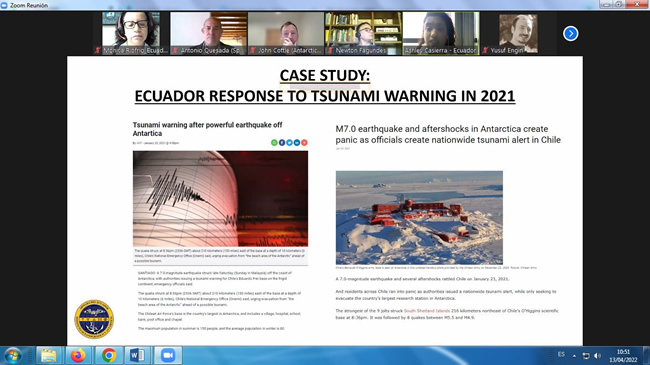Image resolution: width=650 pixels, height=365 pixels.
Task: Open File Explorer from the taskbar
Action: [x=49, y=355]
